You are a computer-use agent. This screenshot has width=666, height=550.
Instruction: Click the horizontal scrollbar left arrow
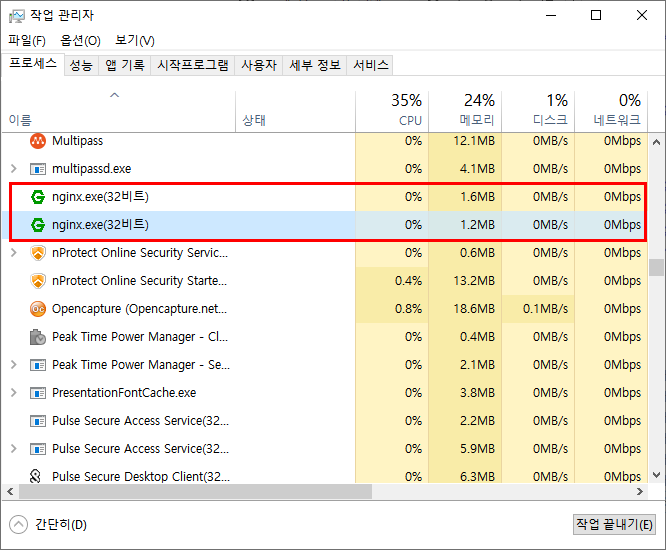tap(10, 492)
